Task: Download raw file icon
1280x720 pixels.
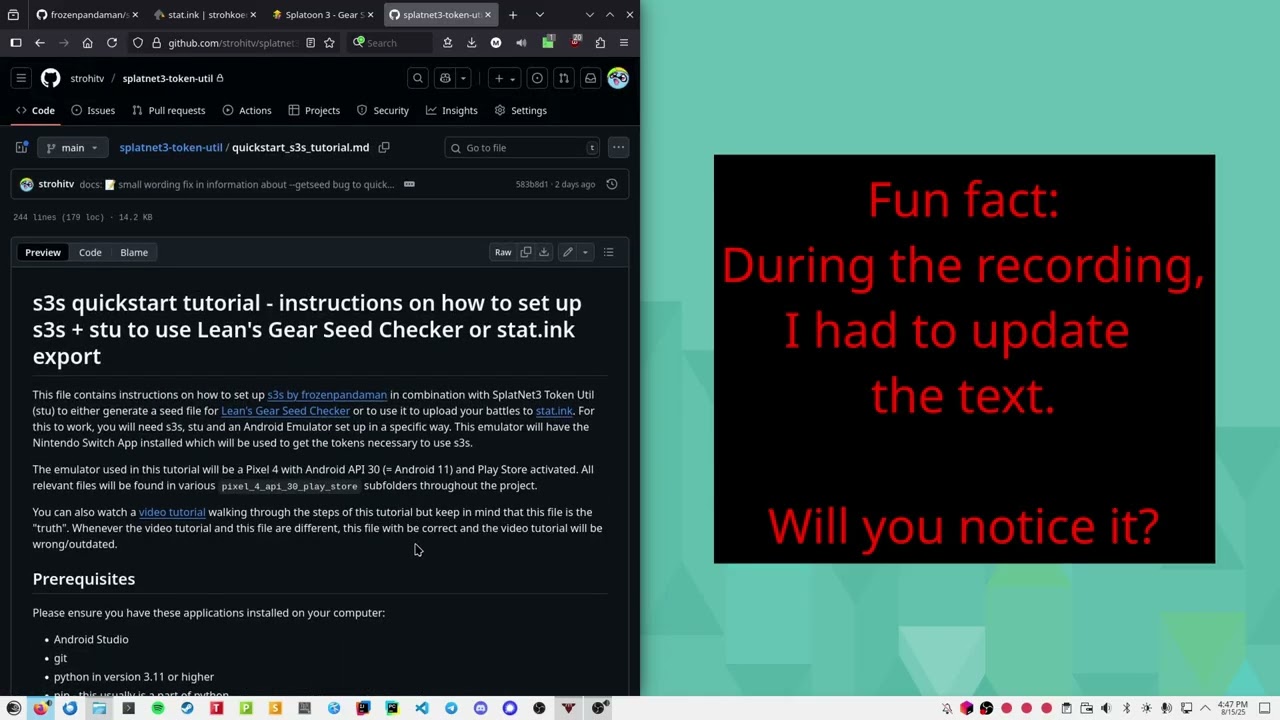Action: 544,252
